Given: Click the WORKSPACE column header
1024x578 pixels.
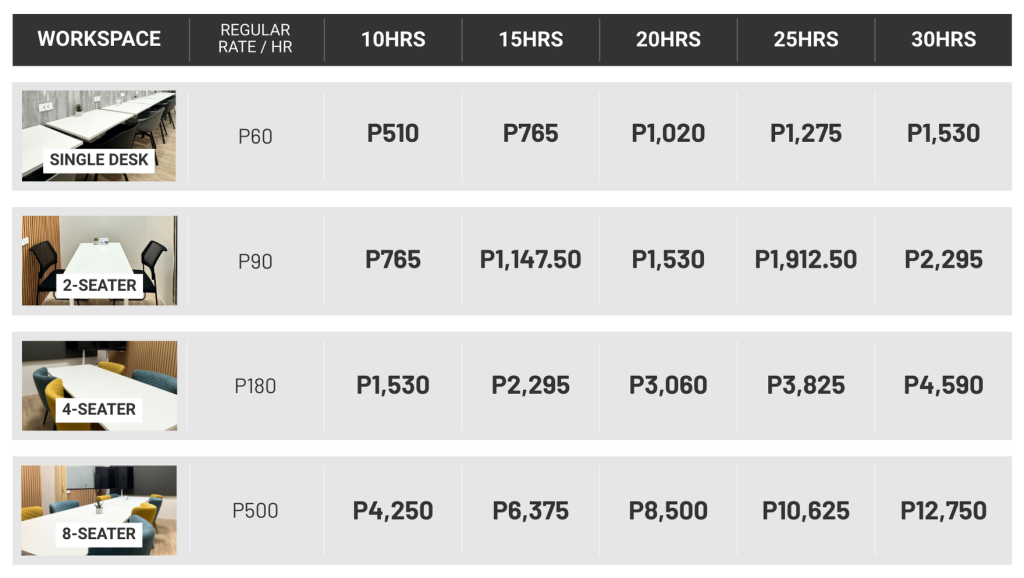Looking at the screenshot, I should (x=99, y=39).
